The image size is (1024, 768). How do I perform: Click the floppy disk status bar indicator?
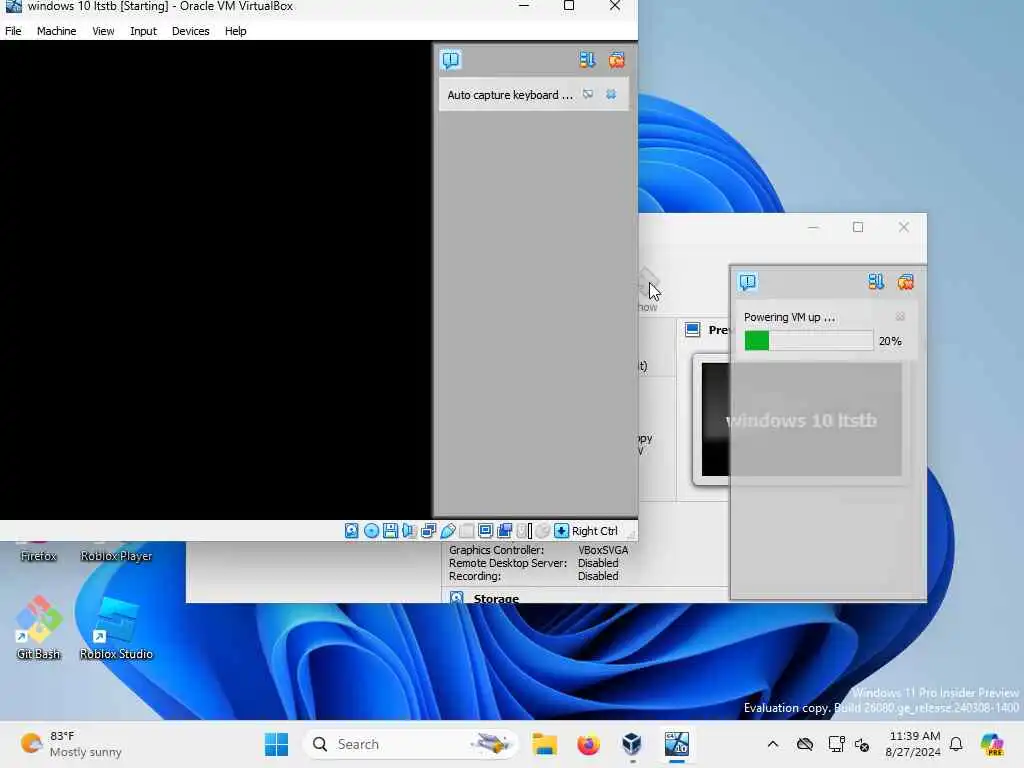point(390,531)
